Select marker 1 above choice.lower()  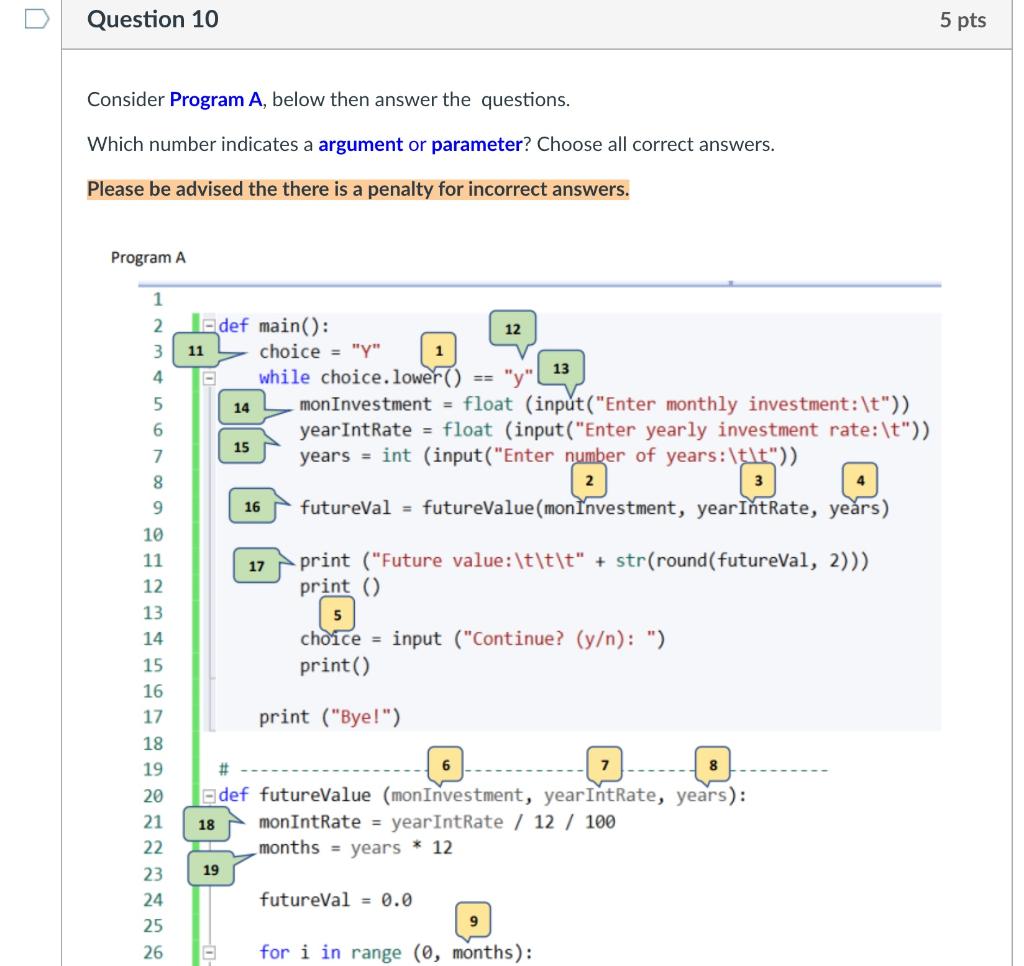tap(437, 351)
